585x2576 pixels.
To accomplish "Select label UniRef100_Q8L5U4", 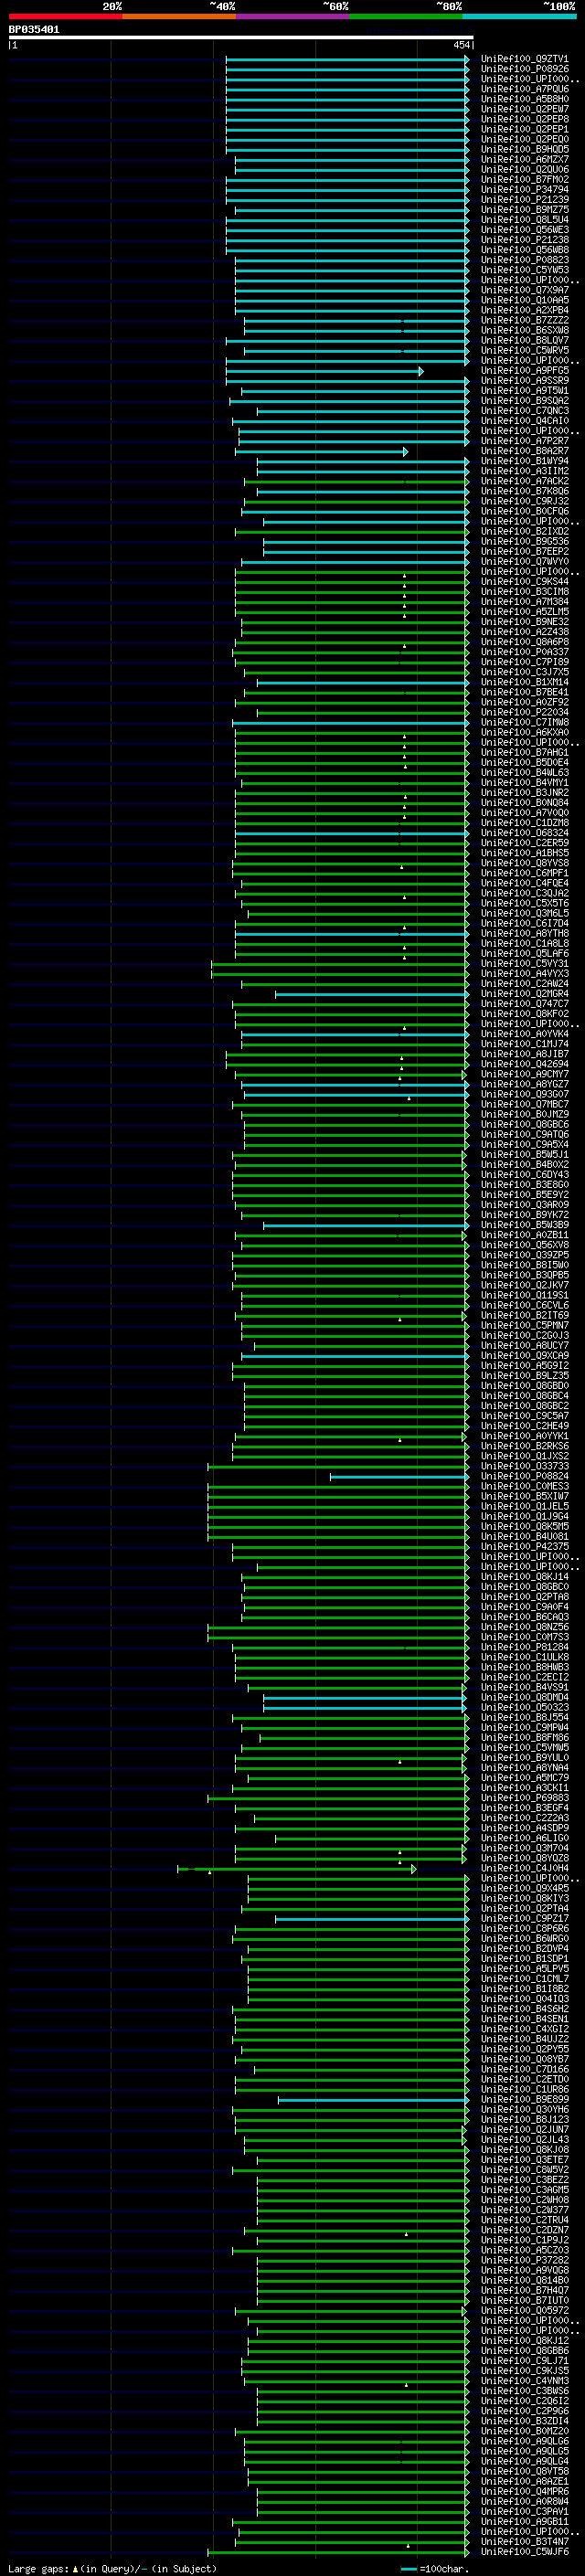I will [524, 220].
